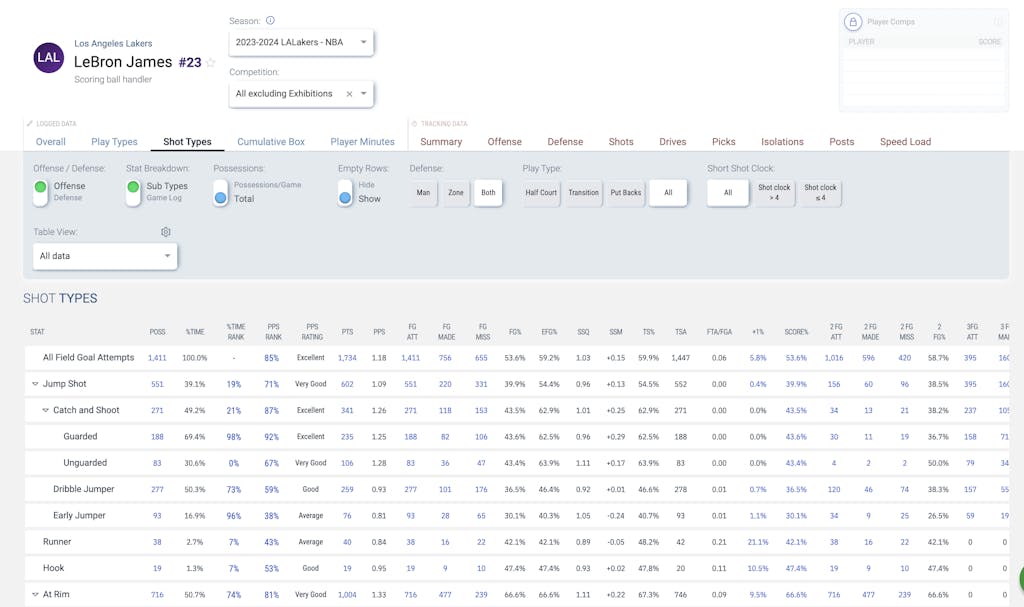Image resolution: width=1024 pixels, height=607 pixels.
Task: Click Early Jumper's PTS value 76
Action: tap(347, 516)
